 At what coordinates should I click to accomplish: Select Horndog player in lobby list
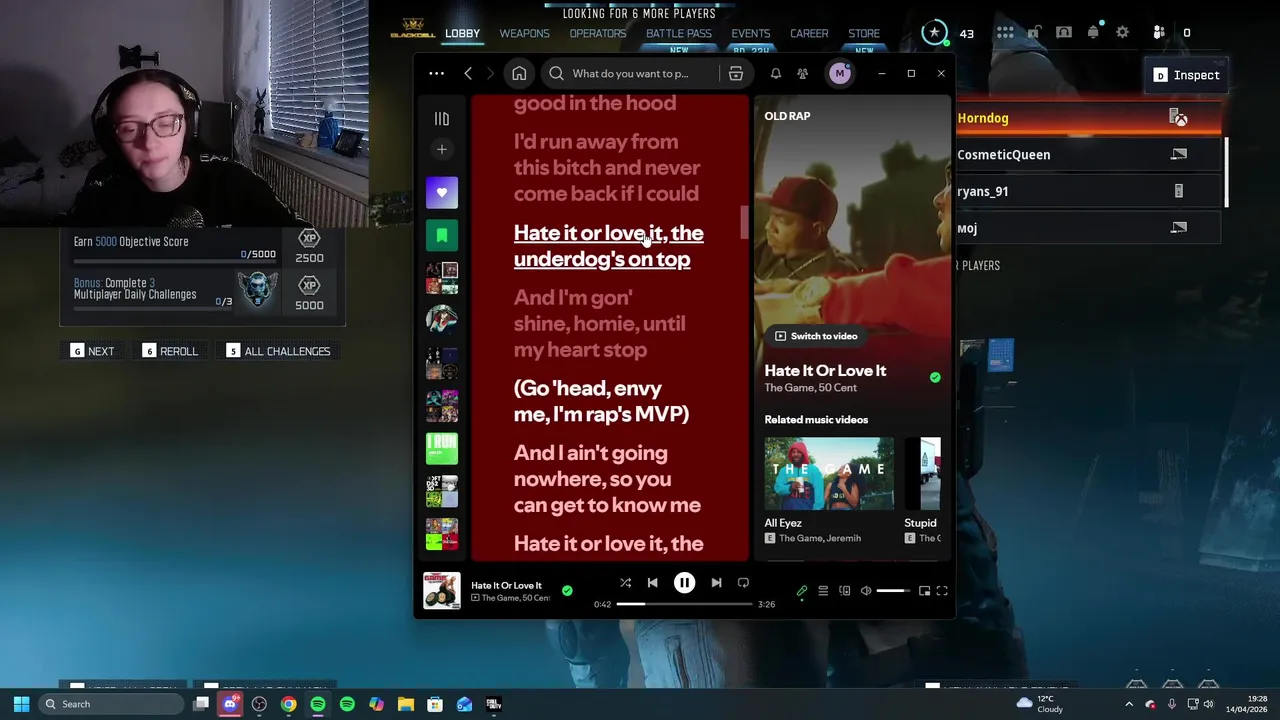(1090, 118)
